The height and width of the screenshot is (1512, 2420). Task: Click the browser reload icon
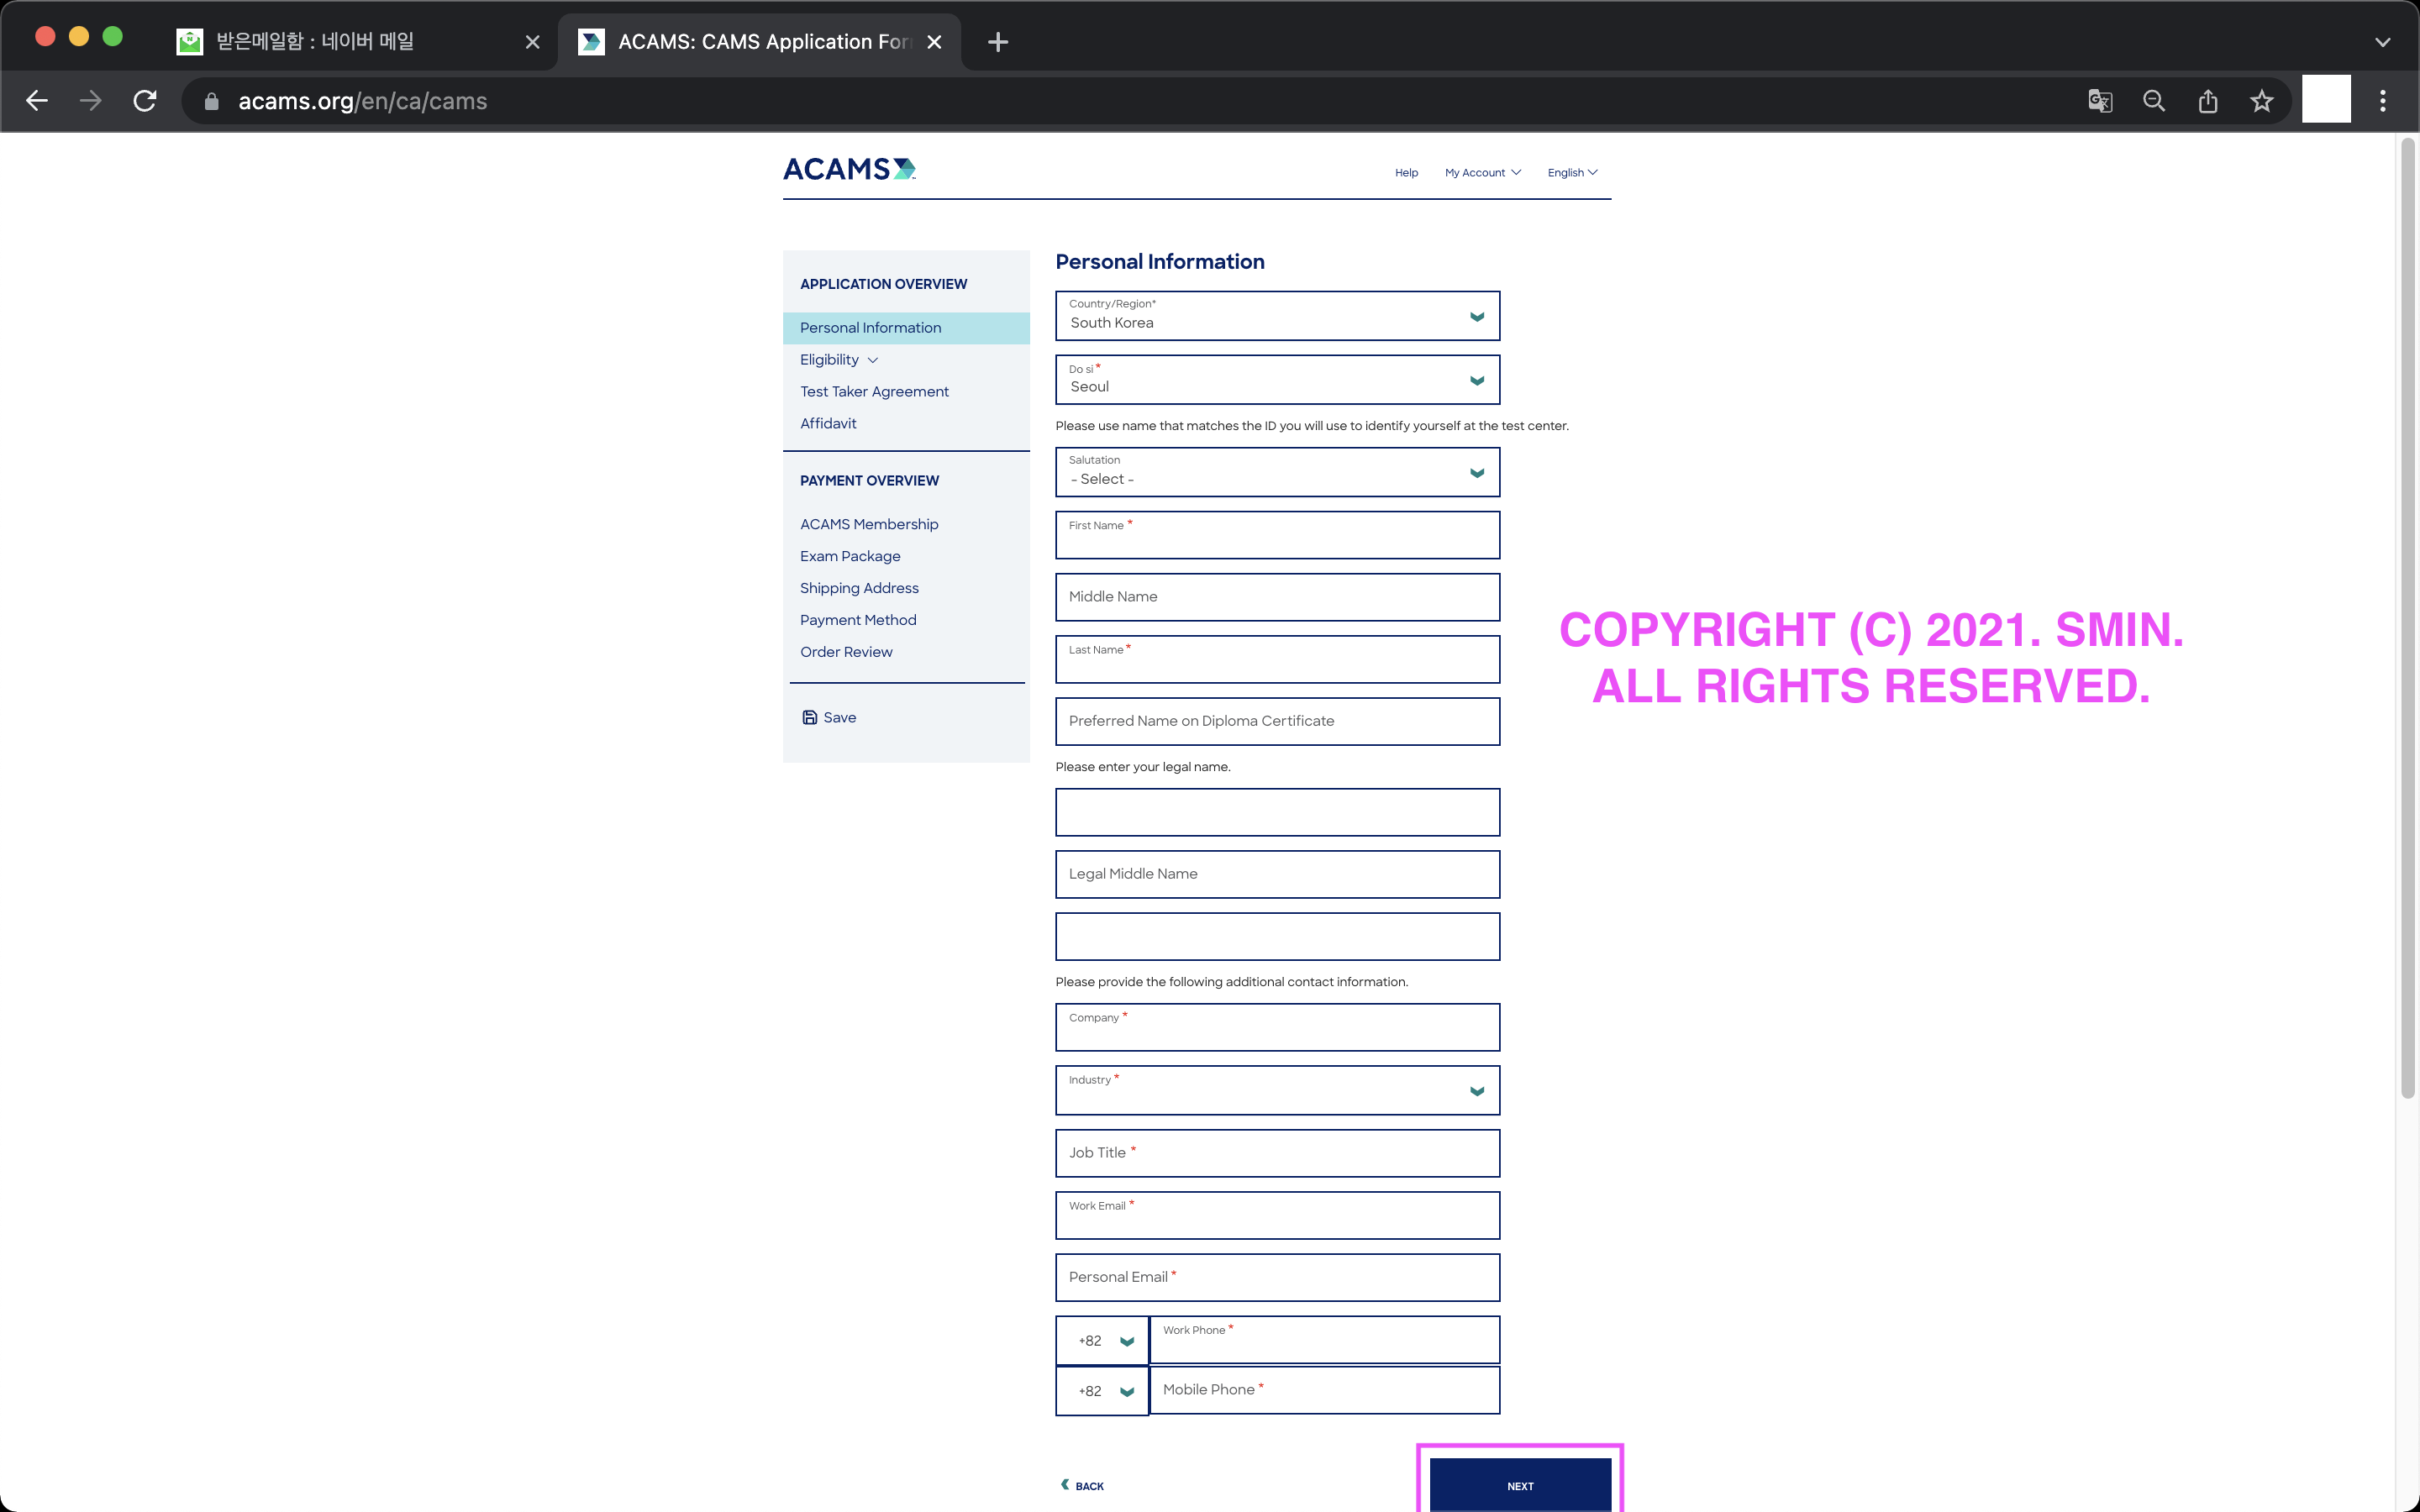point(145,101)
